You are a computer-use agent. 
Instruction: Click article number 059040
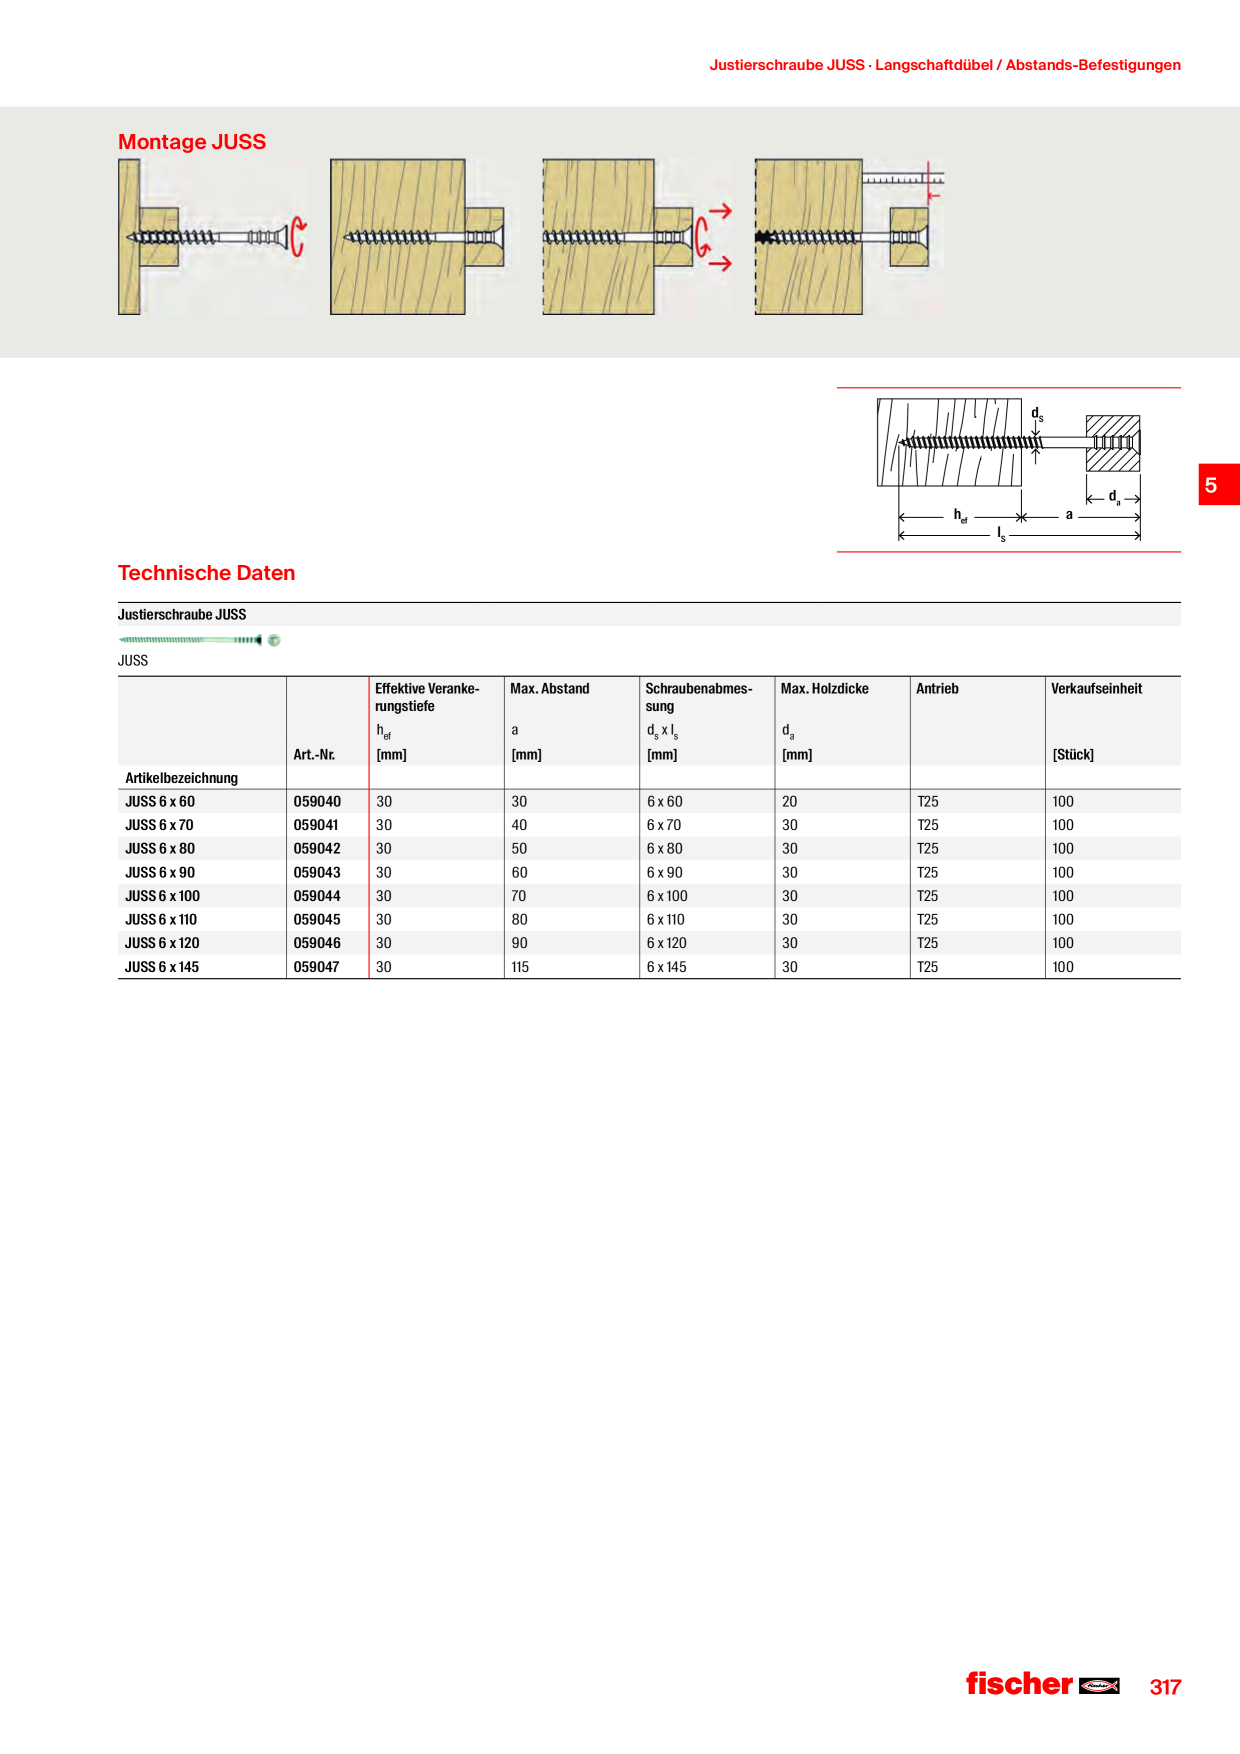click(317, 802)
